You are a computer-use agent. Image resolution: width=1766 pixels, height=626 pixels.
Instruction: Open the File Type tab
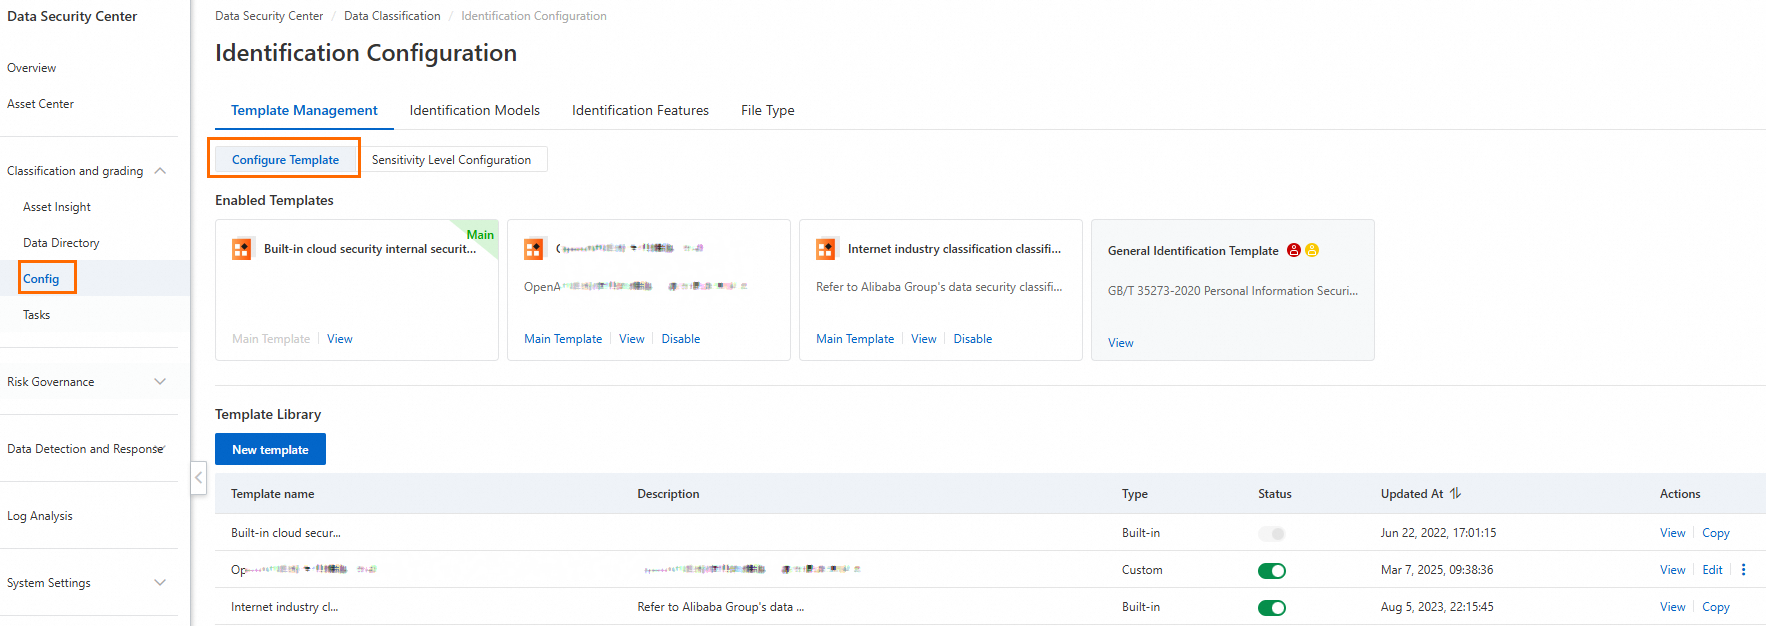(x=767, y=110)
